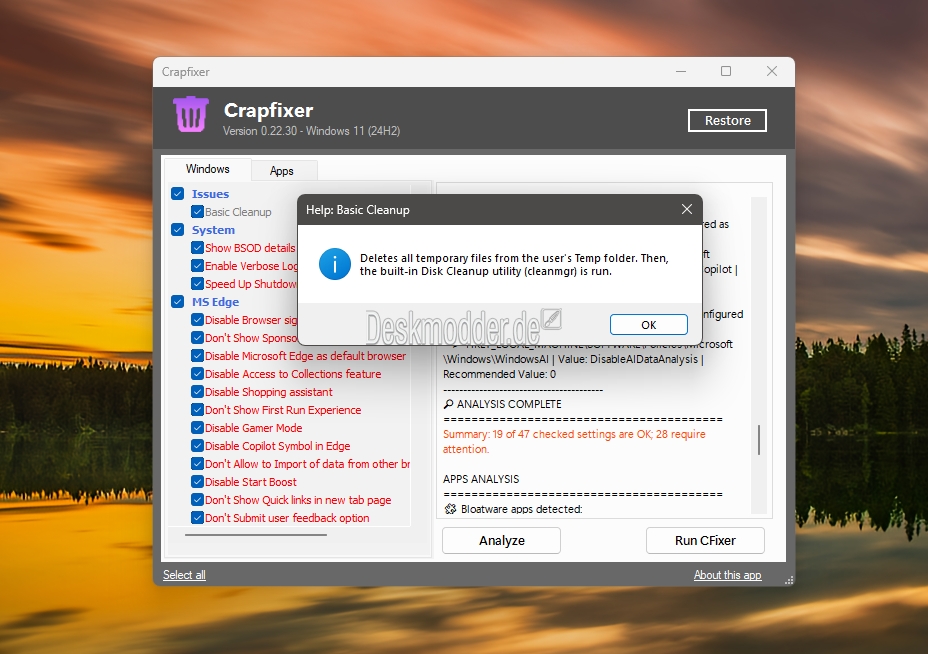Click the APPS ANALYSIS heading in log

[x=481, y=479]
